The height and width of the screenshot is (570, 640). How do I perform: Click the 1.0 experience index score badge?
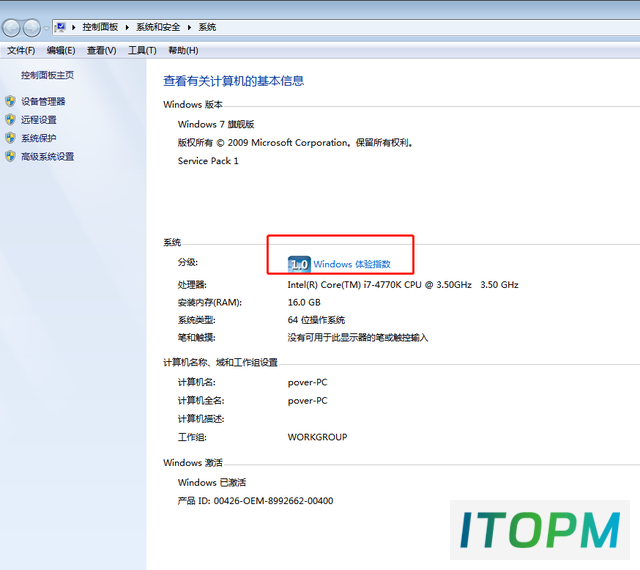[299, 264]
